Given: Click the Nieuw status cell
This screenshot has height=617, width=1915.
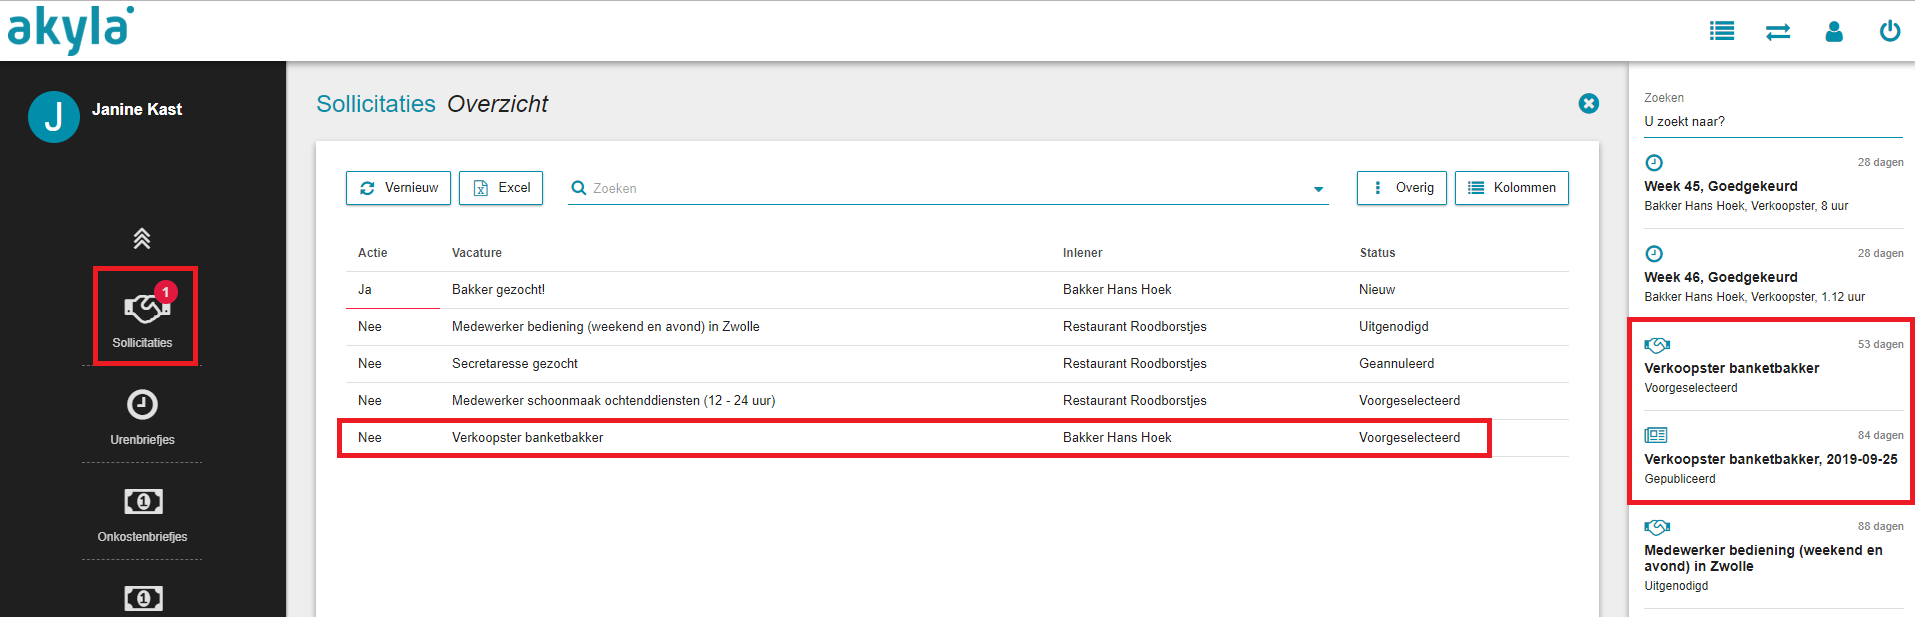Looking at the screenshot, I should [x=1377, y=290].
